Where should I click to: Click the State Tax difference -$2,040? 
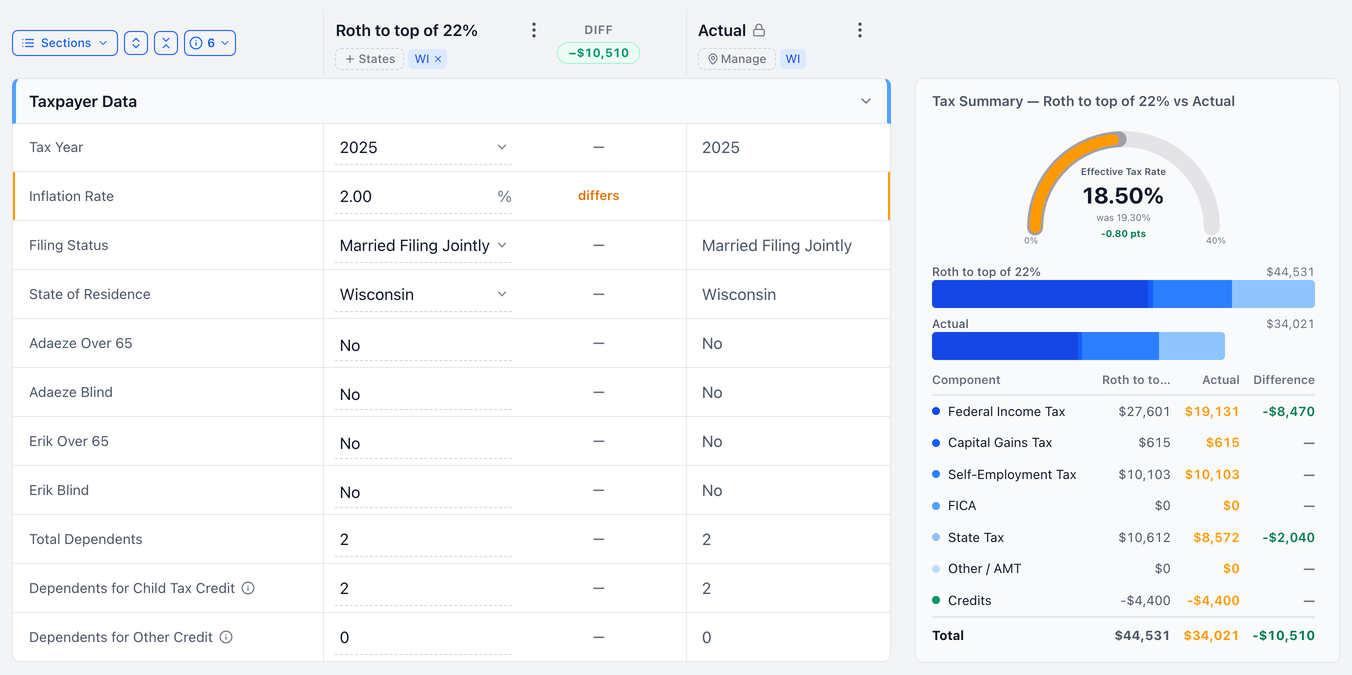[1288, 537]
